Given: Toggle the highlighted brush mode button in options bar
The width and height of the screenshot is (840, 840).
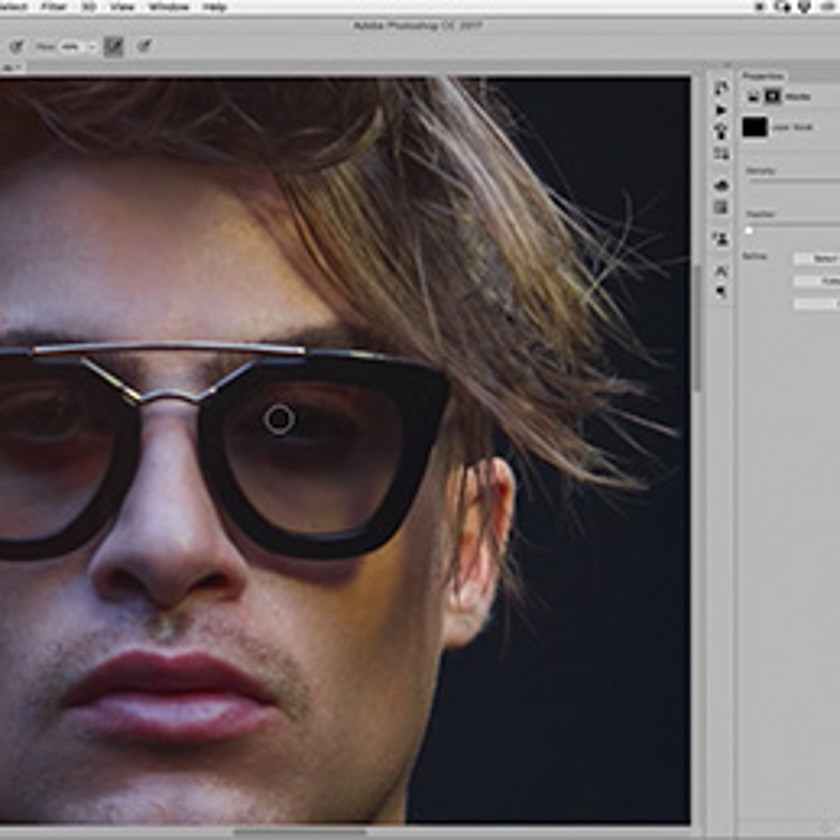Looking at the screenshot, I should point(113,47).
